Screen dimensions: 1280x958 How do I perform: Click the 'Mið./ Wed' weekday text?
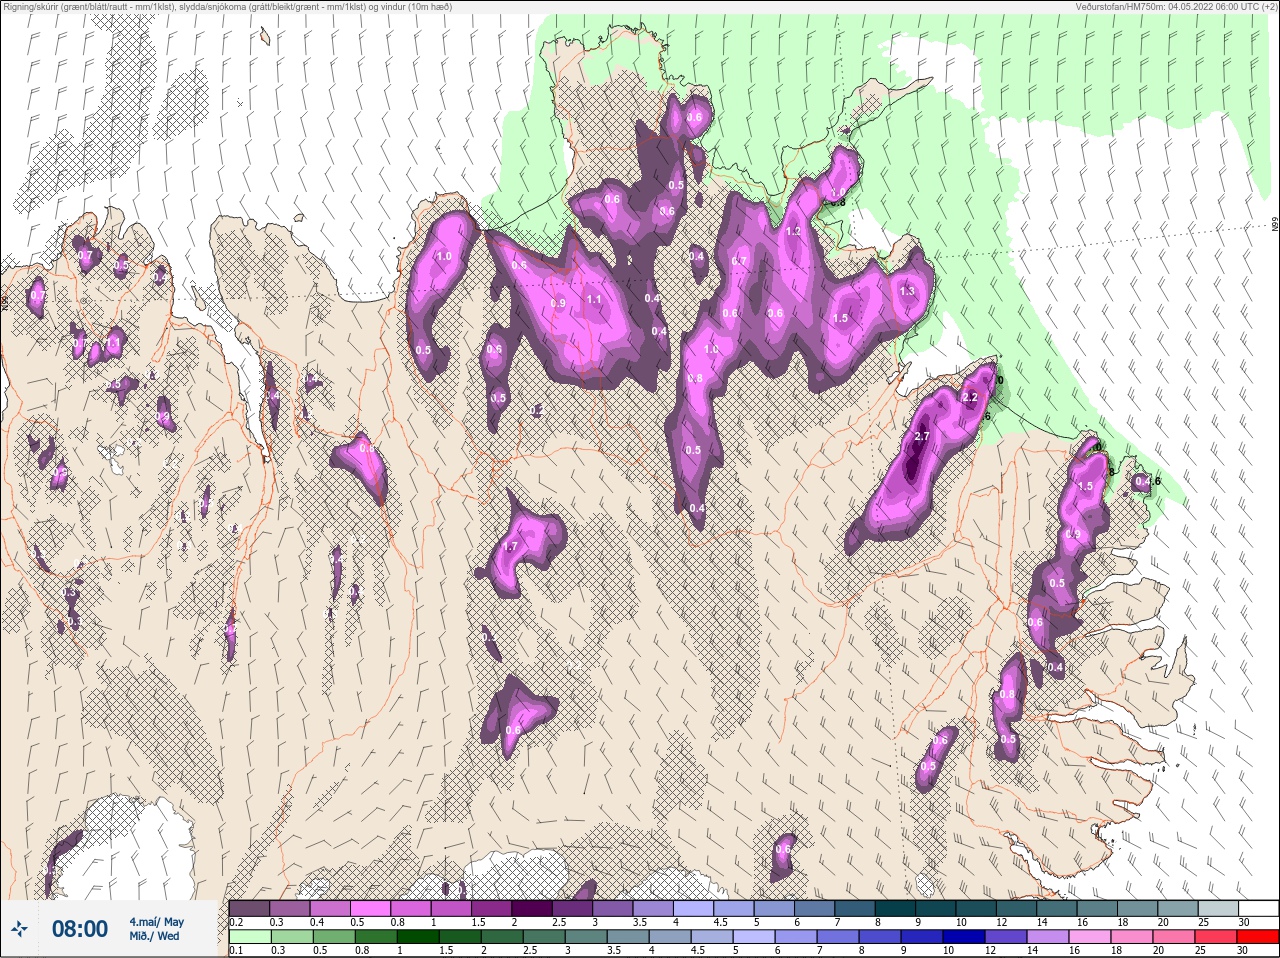(154, 936)
